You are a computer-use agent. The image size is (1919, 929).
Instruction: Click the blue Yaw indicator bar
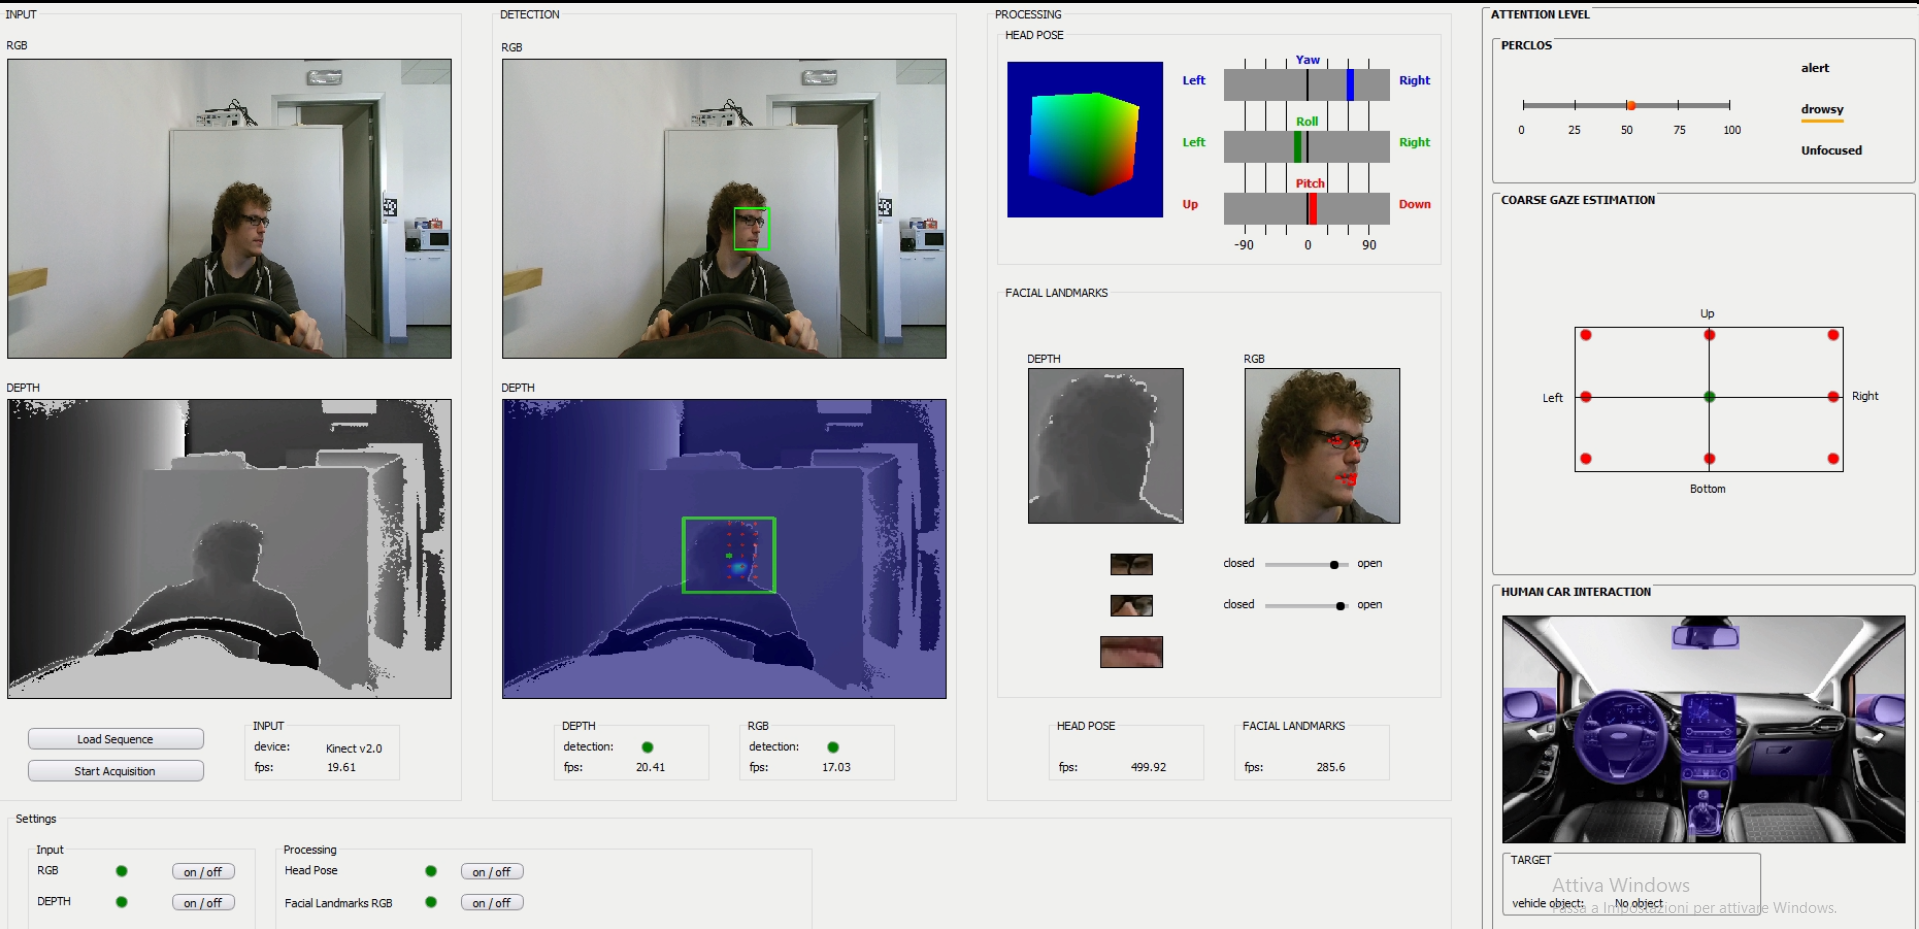click(1350, 85)
